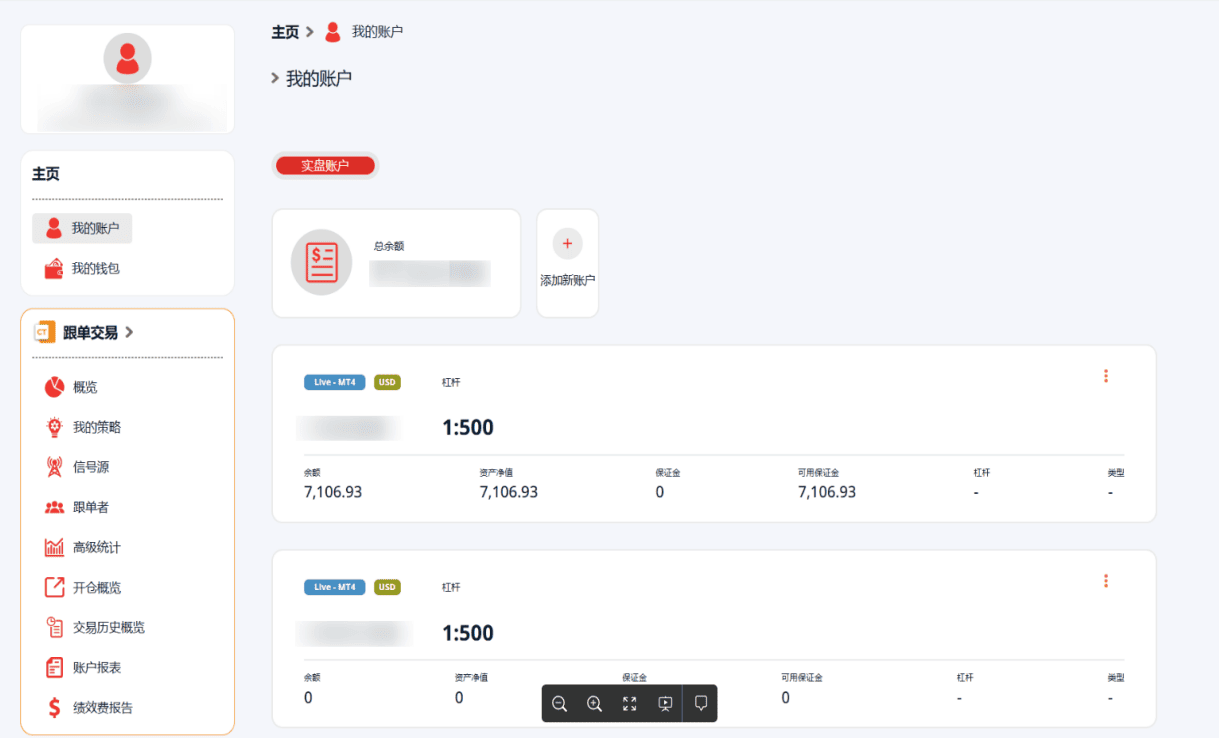Select the 实盘账户 tab pill
1219x738 pixels.
pos(325,166)
